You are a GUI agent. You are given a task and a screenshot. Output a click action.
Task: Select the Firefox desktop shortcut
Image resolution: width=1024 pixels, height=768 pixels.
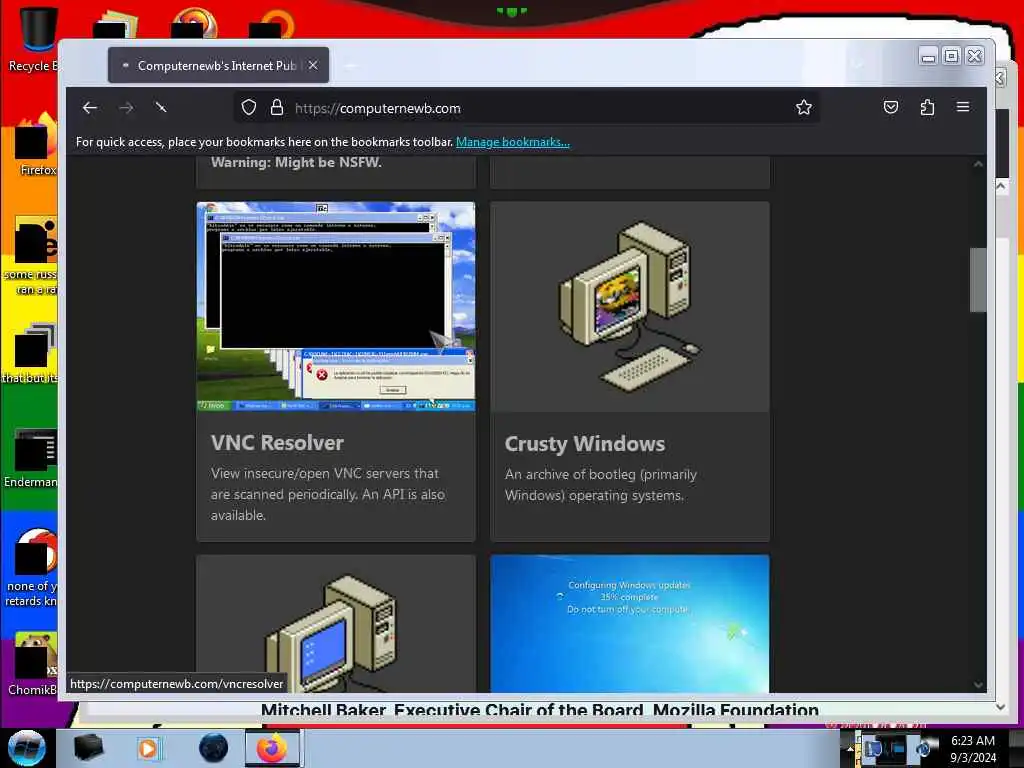tap(35, 145)
